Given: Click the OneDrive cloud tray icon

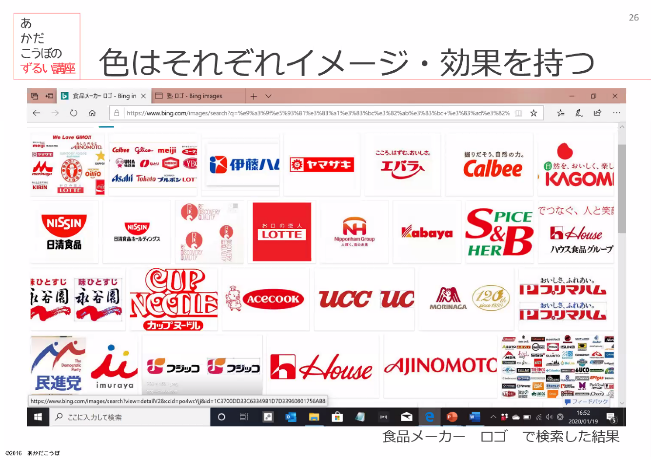Looking at the screenshot, I should pos(516,417).
